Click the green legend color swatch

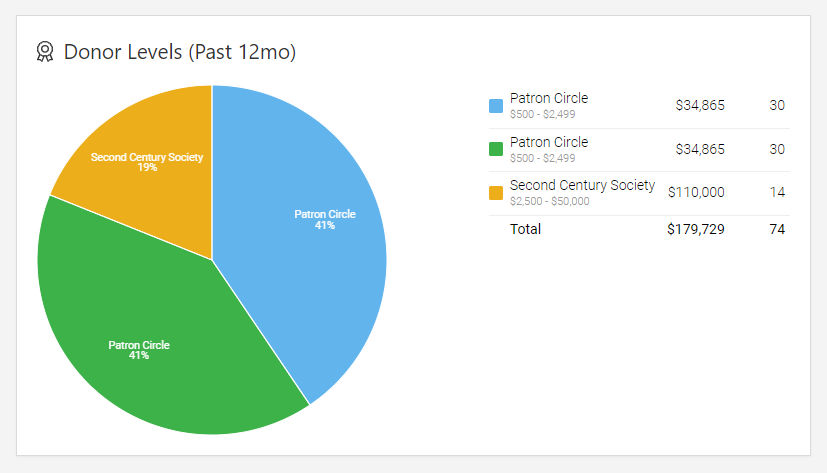496,149
